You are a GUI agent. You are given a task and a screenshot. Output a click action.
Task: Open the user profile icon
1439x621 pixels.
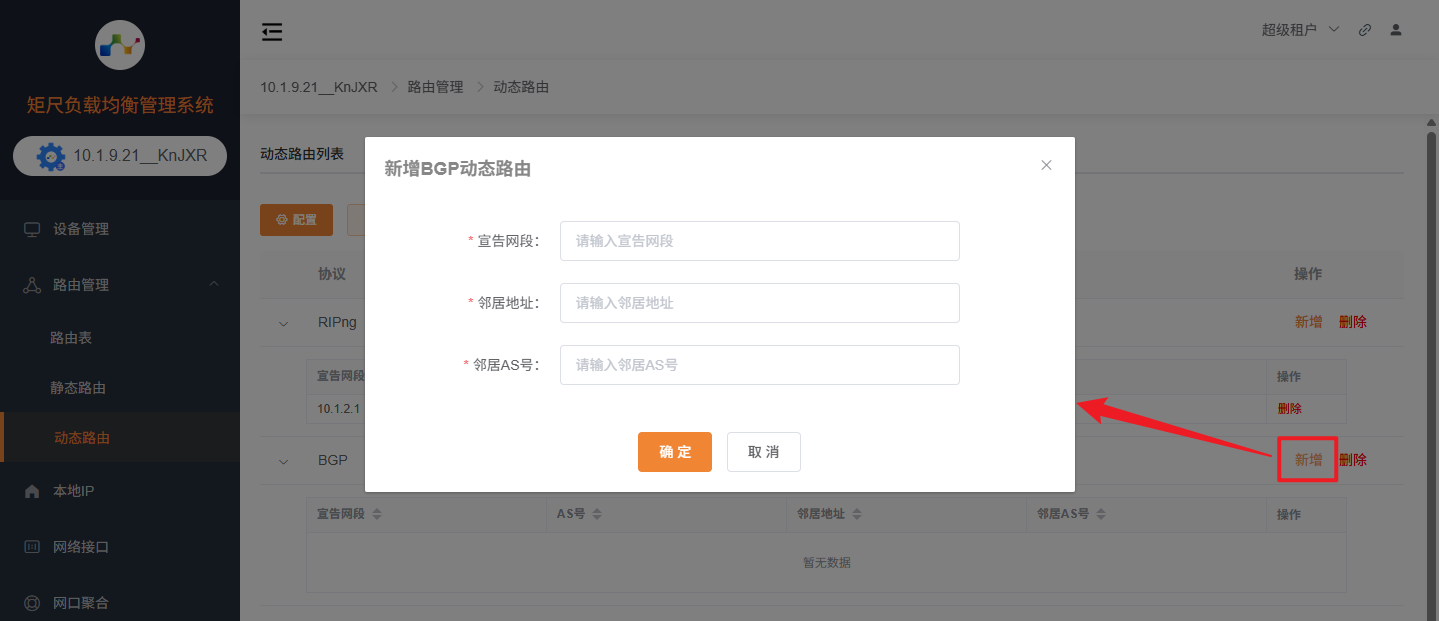click(x=1396, y=30)
